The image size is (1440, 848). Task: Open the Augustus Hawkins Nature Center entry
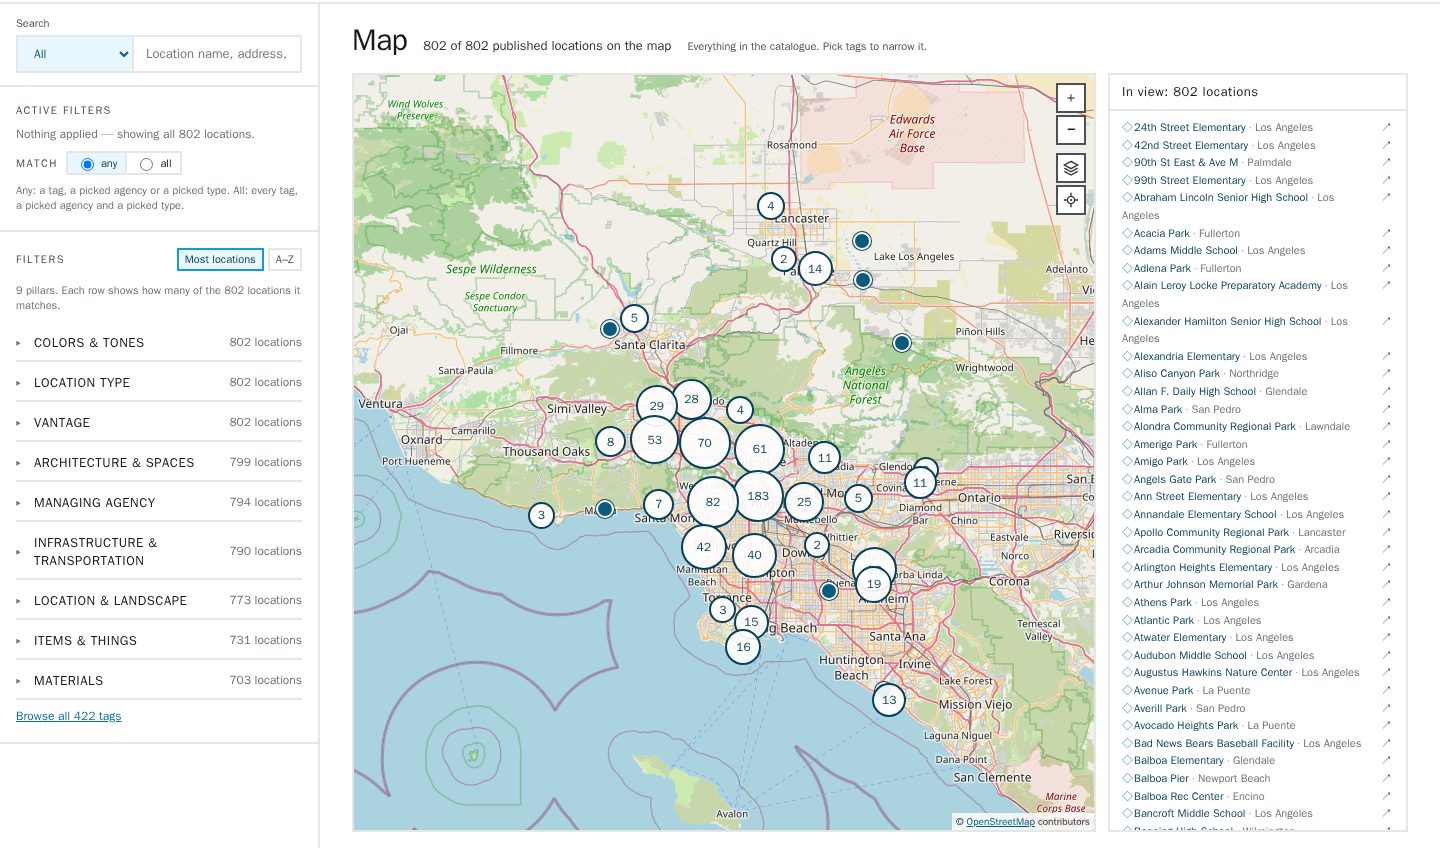(x=1213, y=673)
